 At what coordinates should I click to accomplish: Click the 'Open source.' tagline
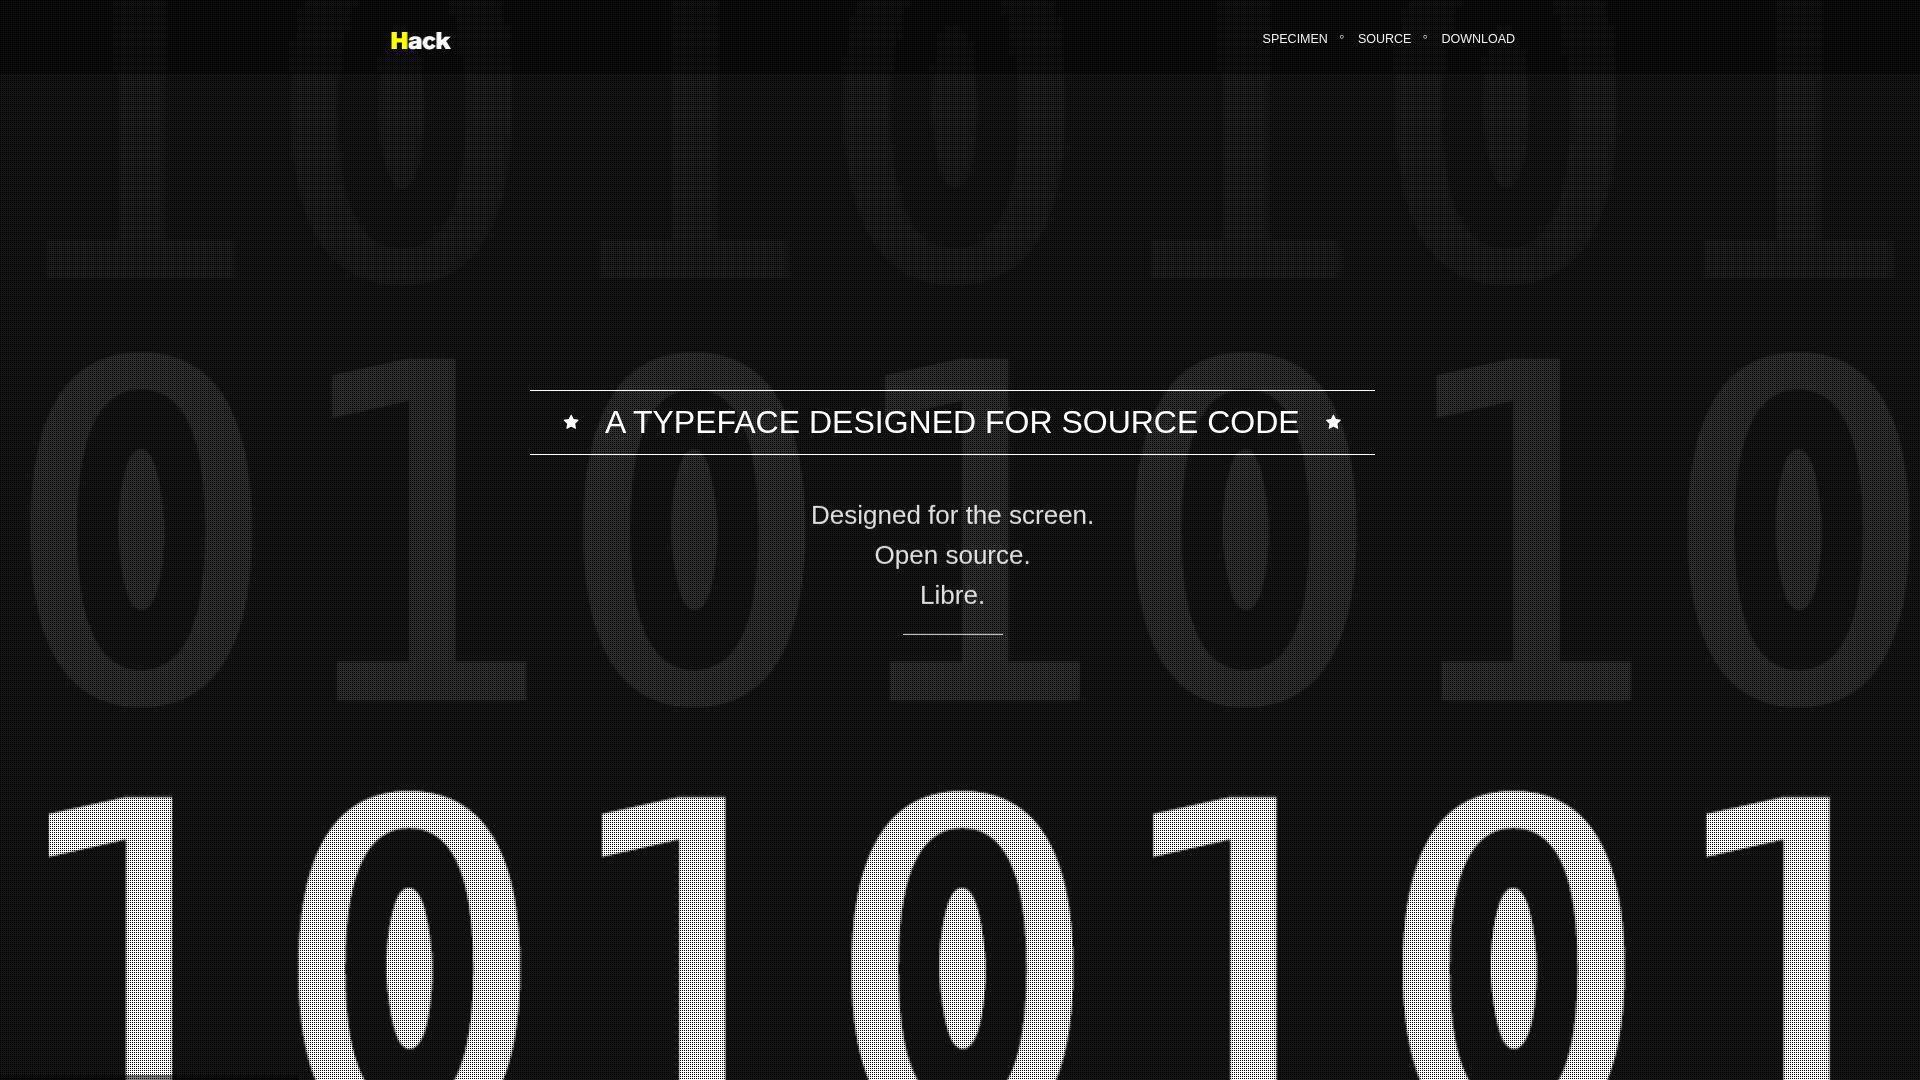(952, 555)
